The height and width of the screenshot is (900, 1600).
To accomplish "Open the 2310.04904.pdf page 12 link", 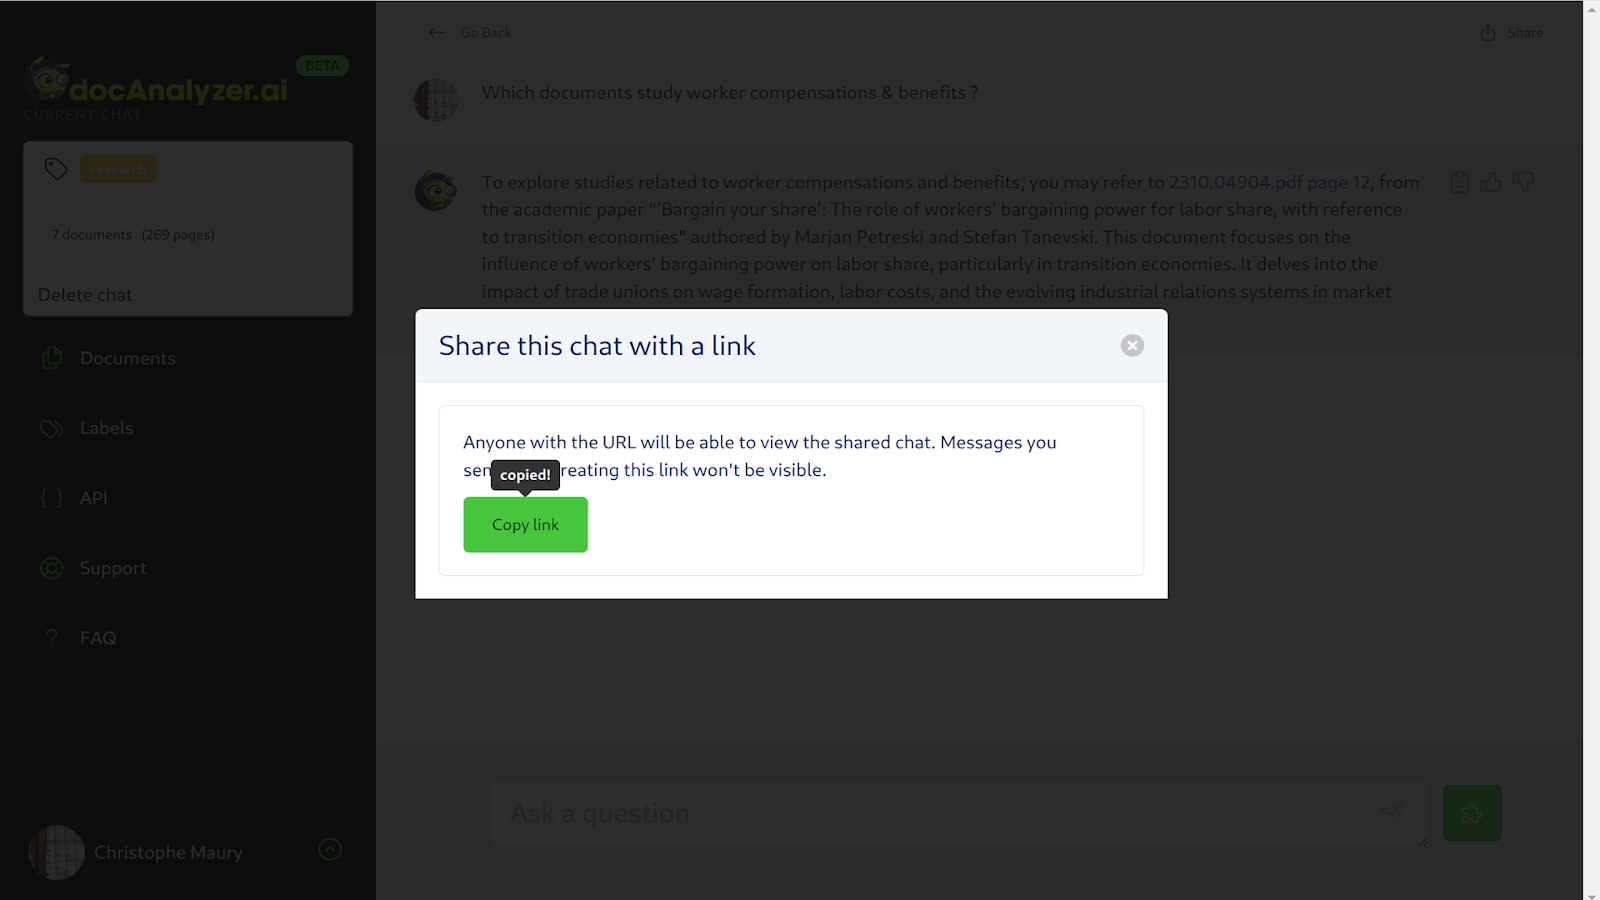I will pos(1270,182).
